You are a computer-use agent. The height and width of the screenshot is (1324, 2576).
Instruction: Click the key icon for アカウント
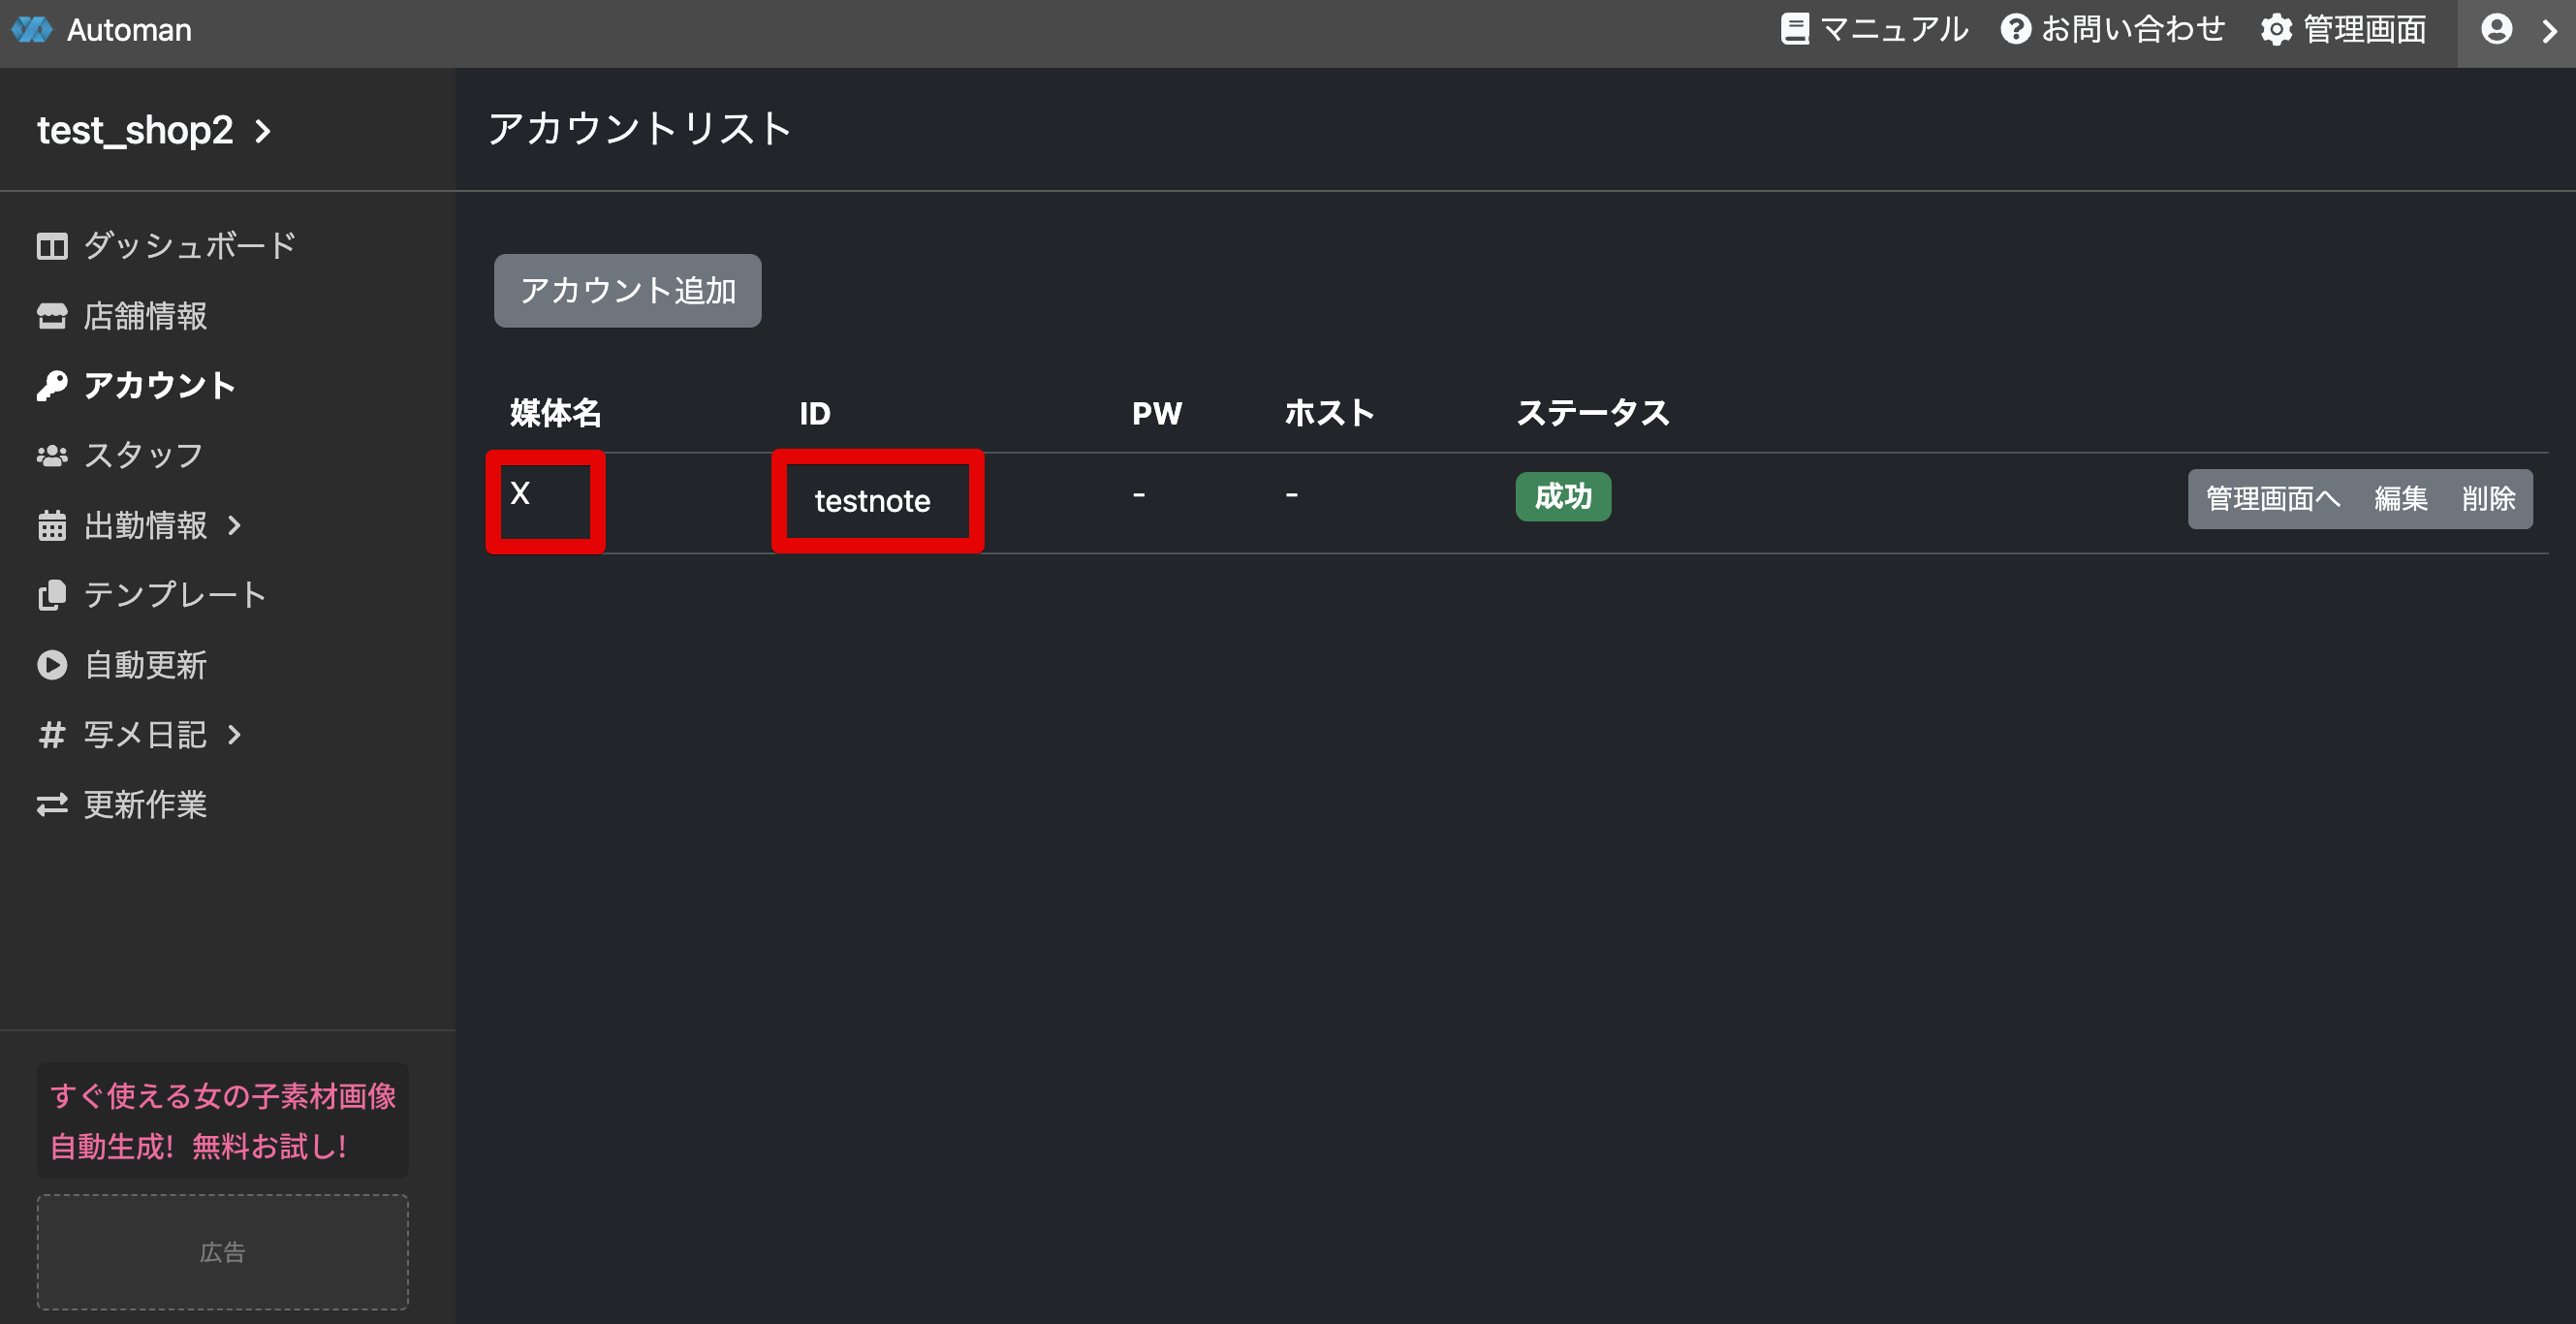(x=52, y=386)
